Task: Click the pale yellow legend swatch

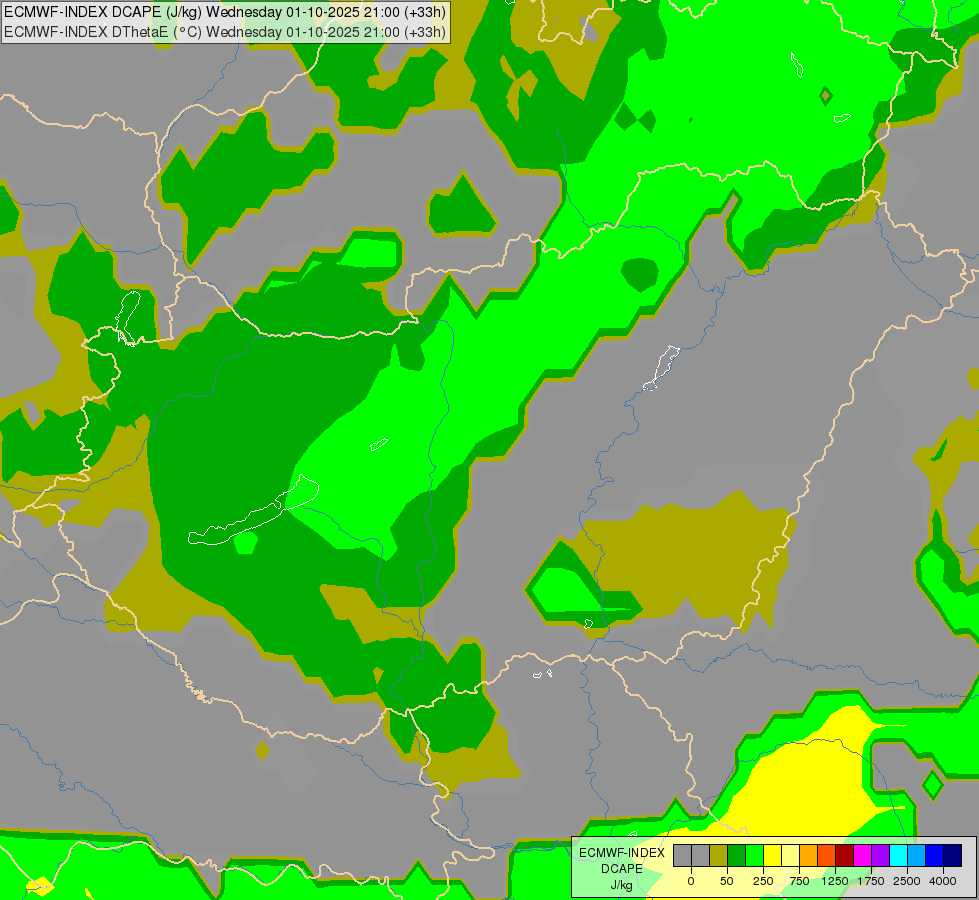Action: pos(790,855)
